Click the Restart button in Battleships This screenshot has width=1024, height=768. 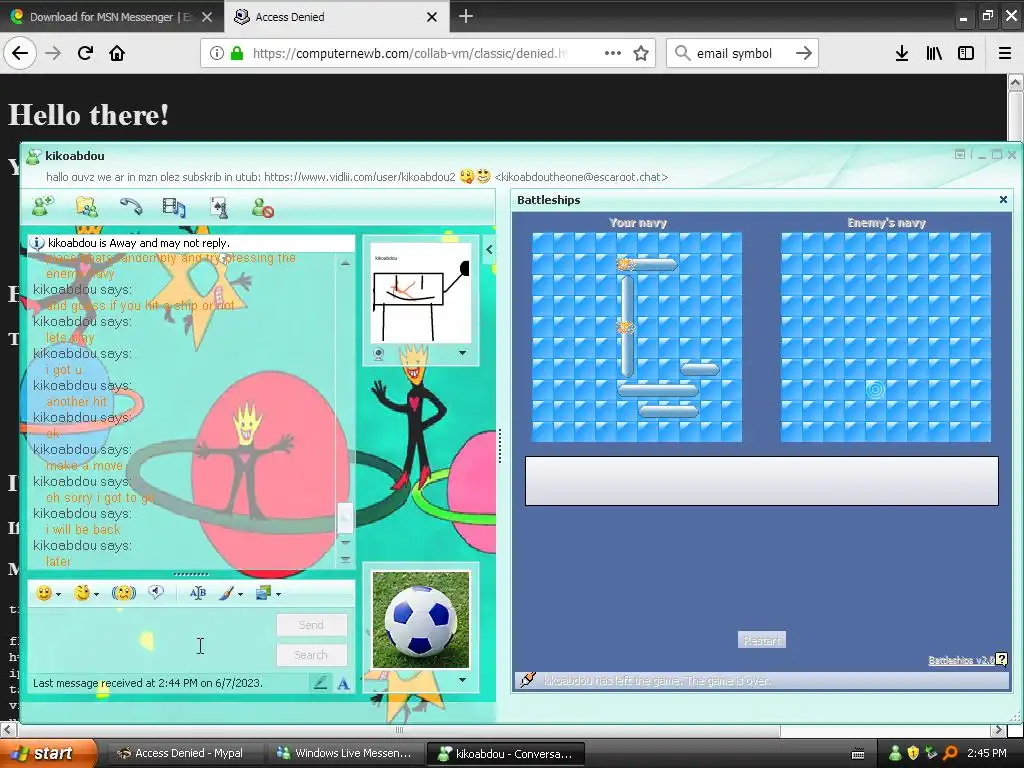pyautogui.click(x=762, y=641)
